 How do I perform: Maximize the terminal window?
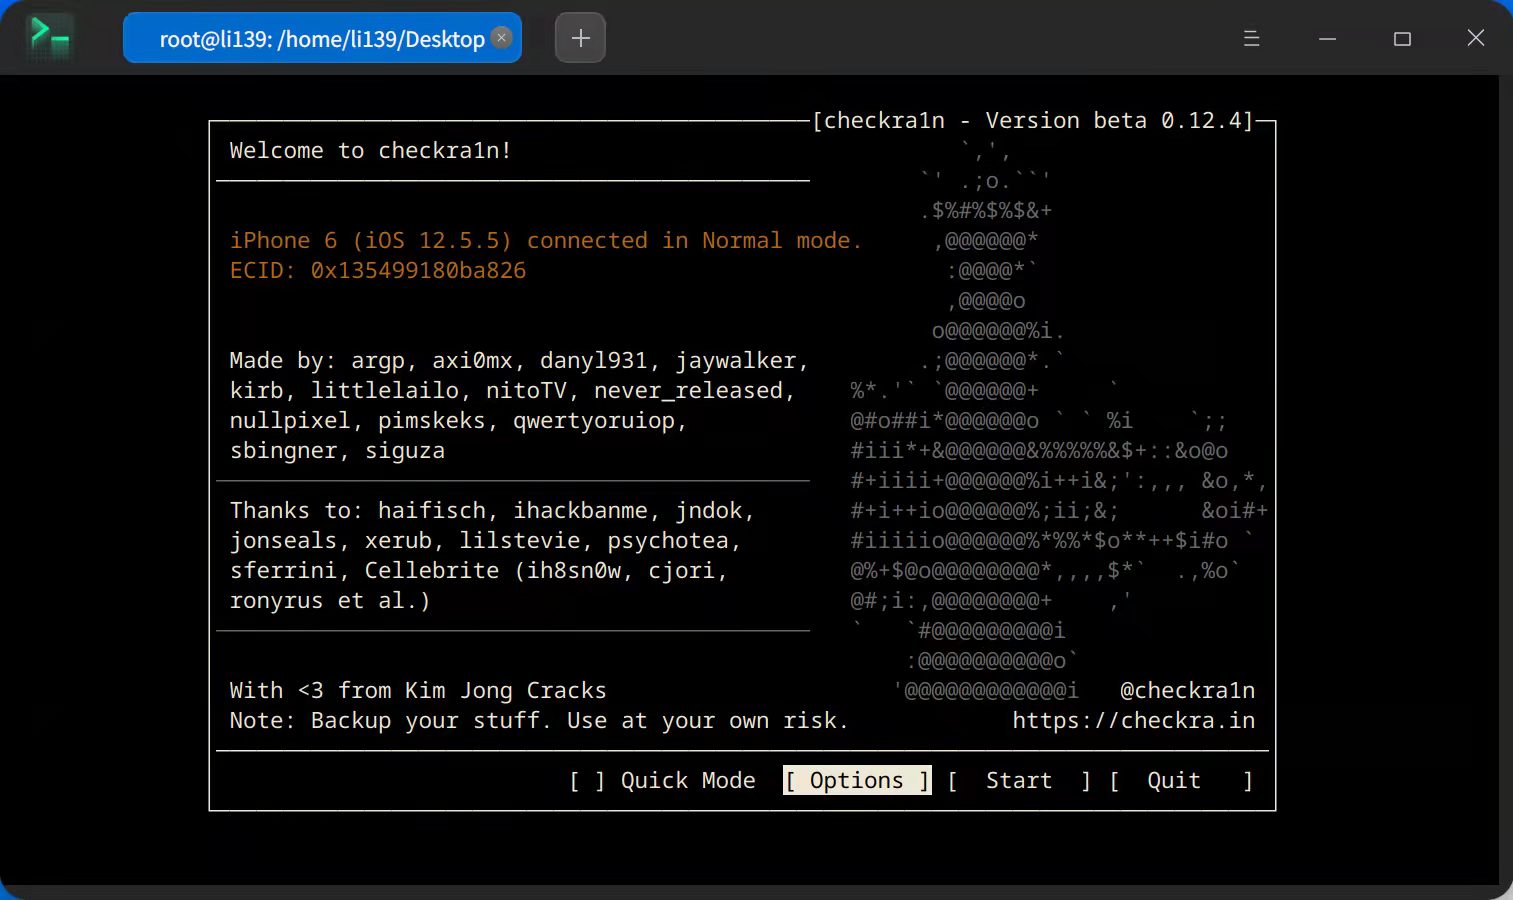click(1402, 38)
